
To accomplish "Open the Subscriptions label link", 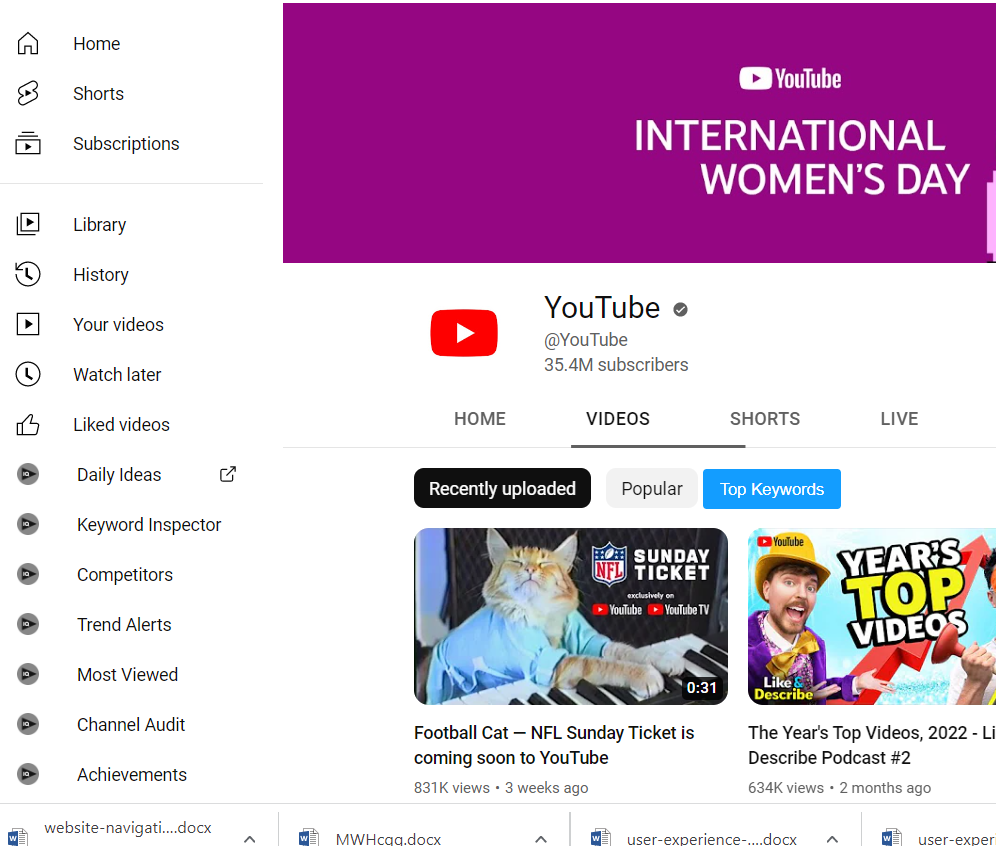I will click(x=126, y=144).
